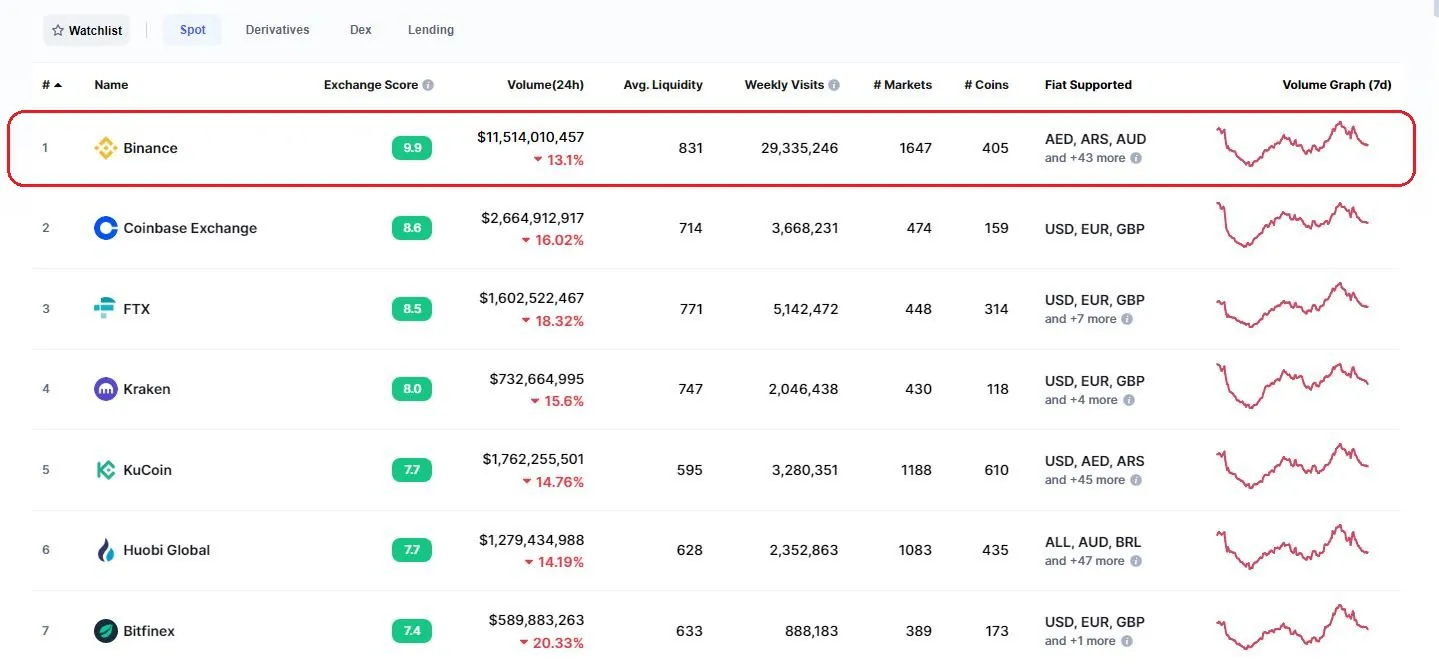Click info icon next to Bitfinex +1 more
1439x667 pixels.
point(1126,641)
